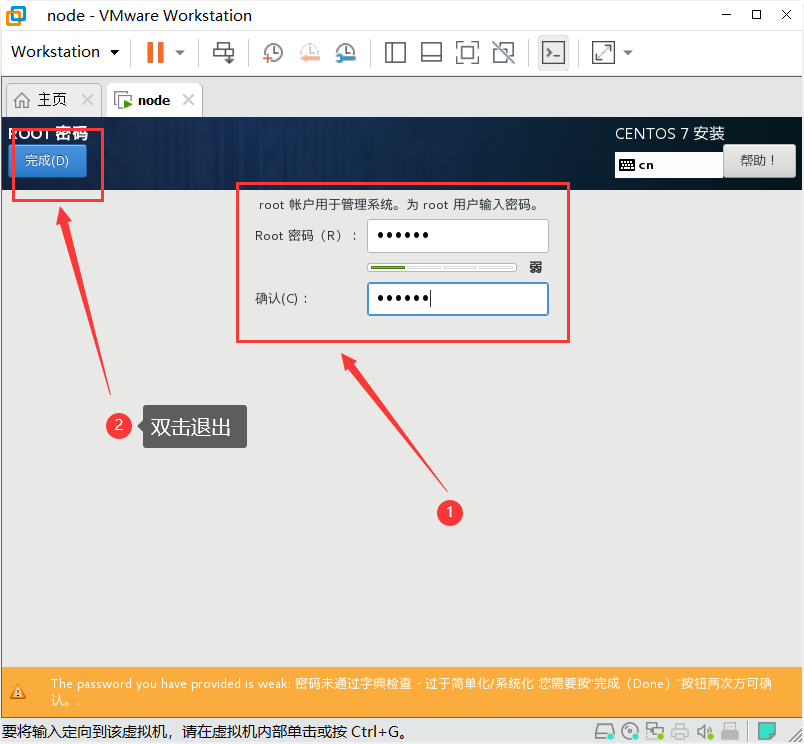Image resolution: width=804 pixels, height=744 pixels.
Task: Enter full screen mode icon
Action: pos(467,52)
